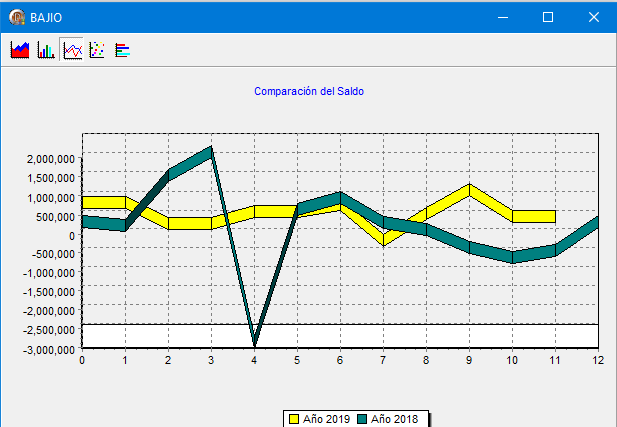
Task: Select the line chart view button
Action: click(x=72, y=50)
